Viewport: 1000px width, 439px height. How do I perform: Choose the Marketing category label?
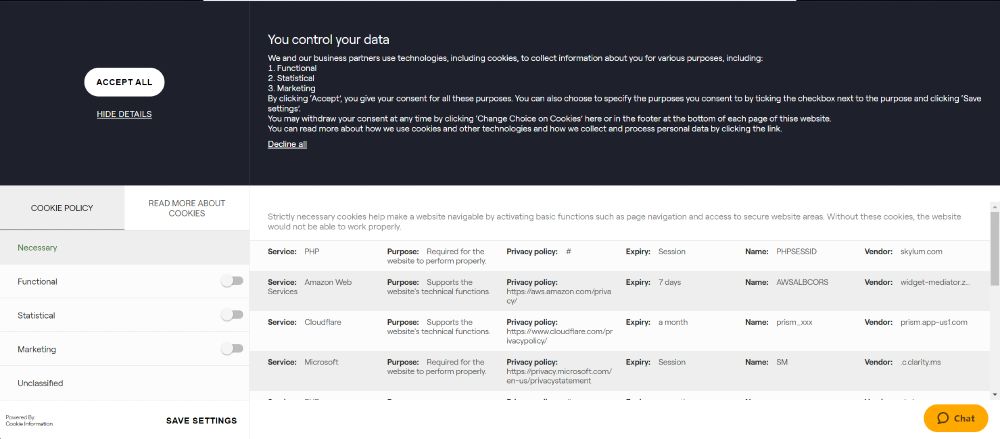(37, 350)
